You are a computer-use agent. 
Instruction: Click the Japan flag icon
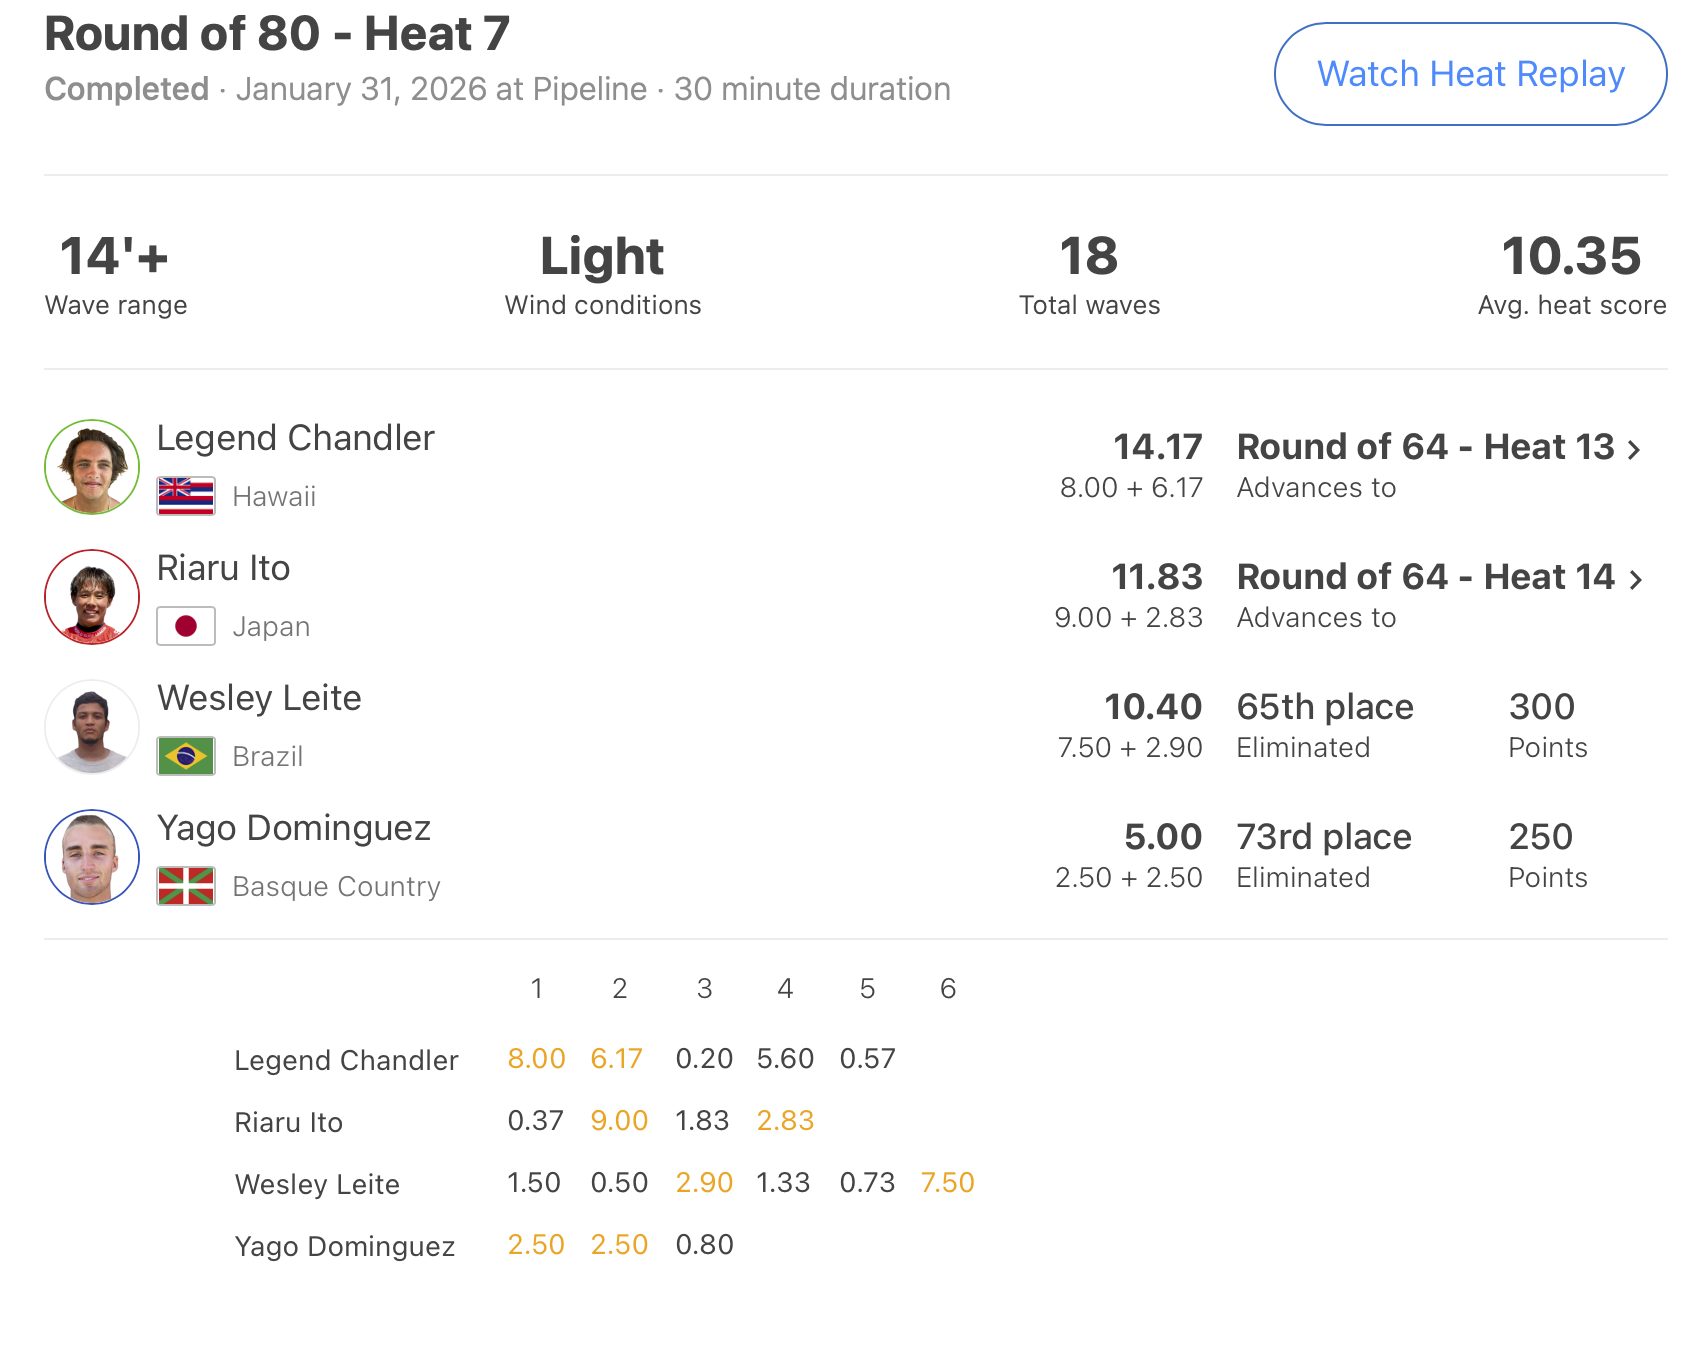(x=186, y=626)
